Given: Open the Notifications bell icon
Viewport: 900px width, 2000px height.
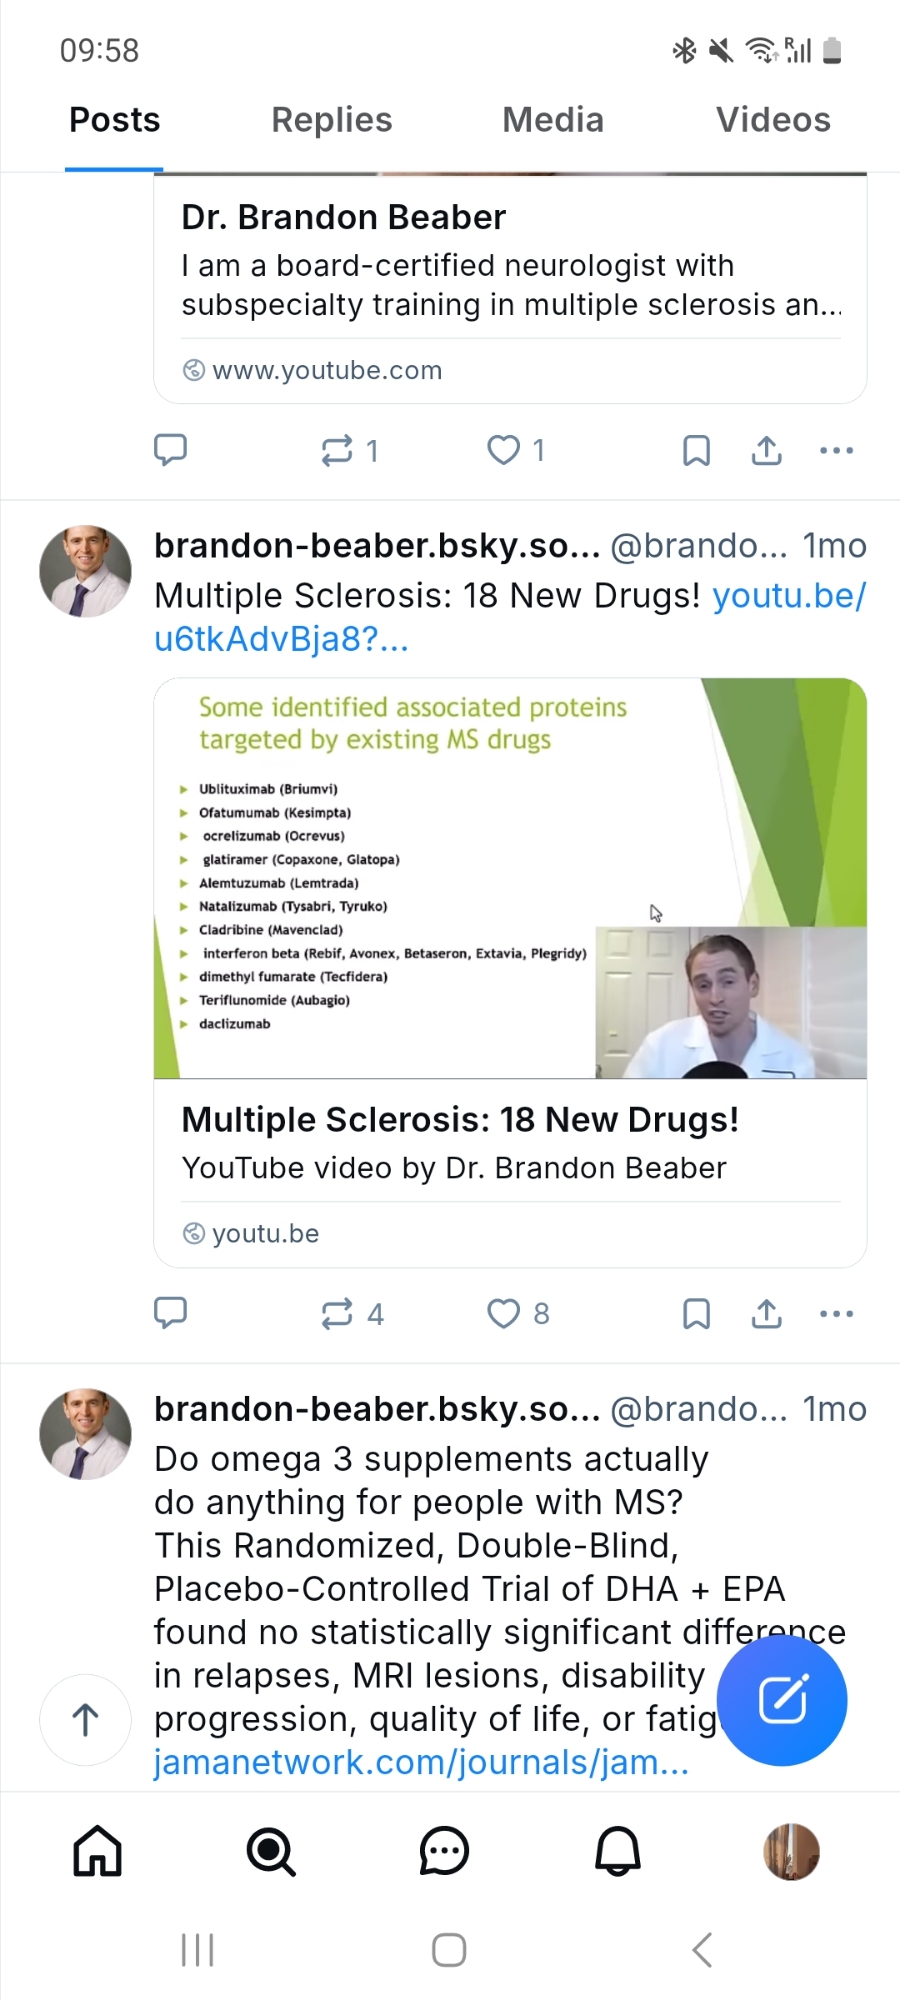Looking at the screenshot, I should point(618,1851).
